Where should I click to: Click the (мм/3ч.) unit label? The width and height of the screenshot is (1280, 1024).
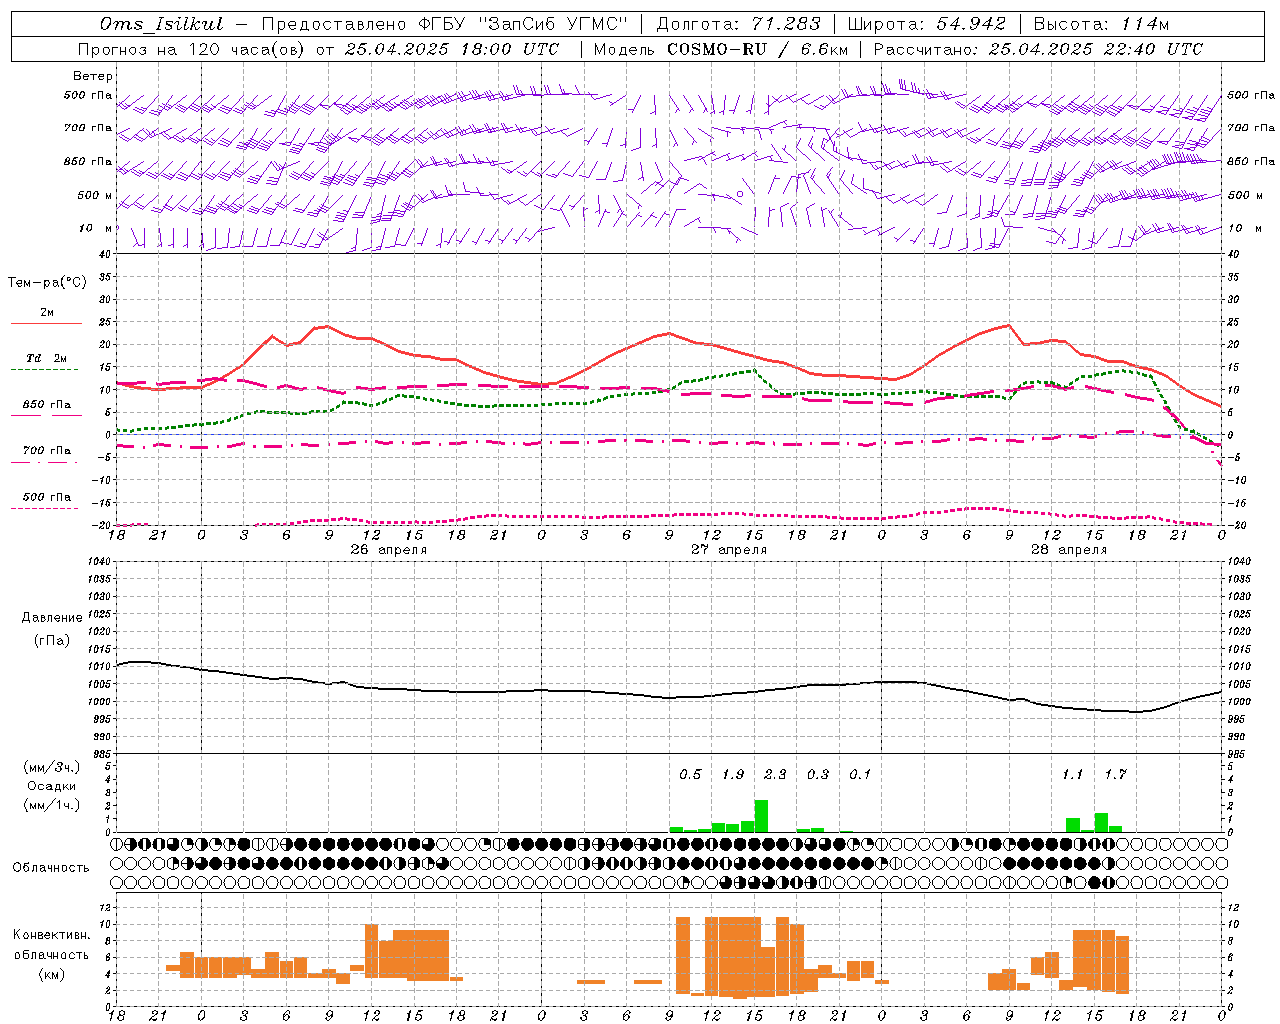(51, 767)
